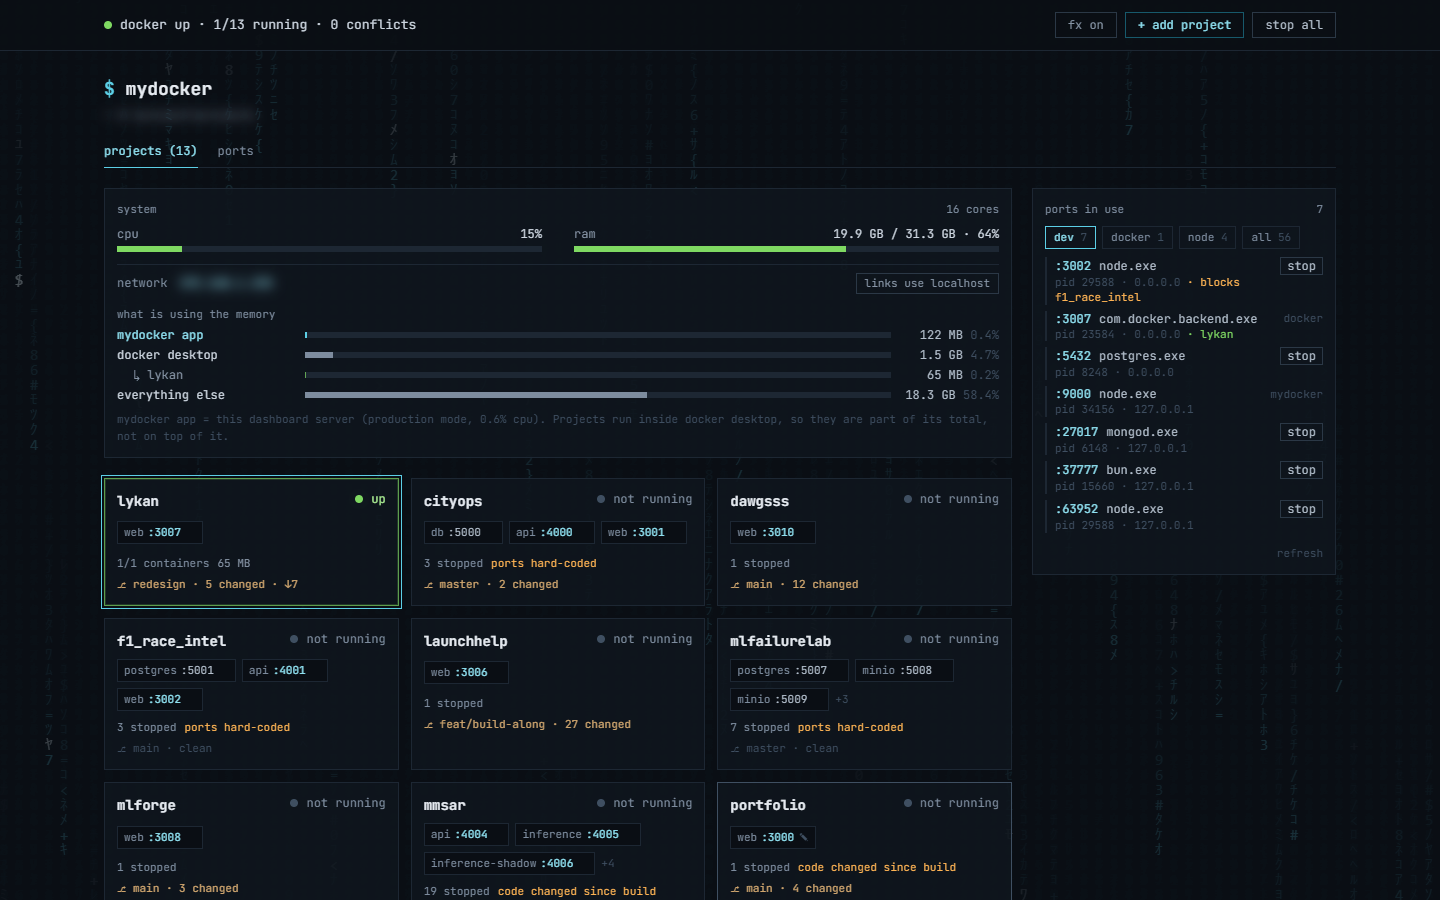
Task: Click the branch icon next to main in mlforge
Action: coord(122,889)
